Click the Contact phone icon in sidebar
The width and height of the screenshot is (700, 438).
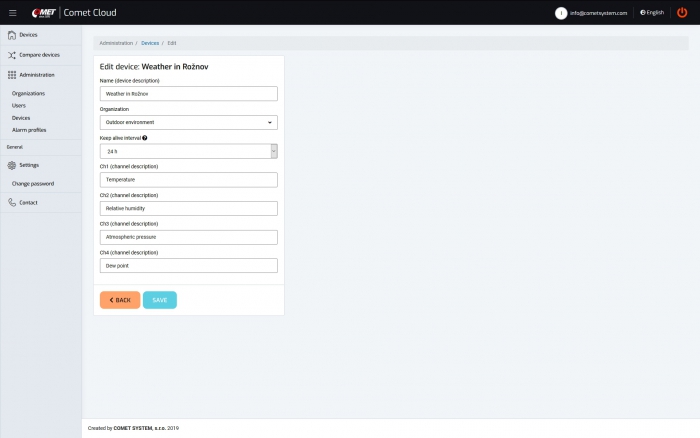point(11,202)
